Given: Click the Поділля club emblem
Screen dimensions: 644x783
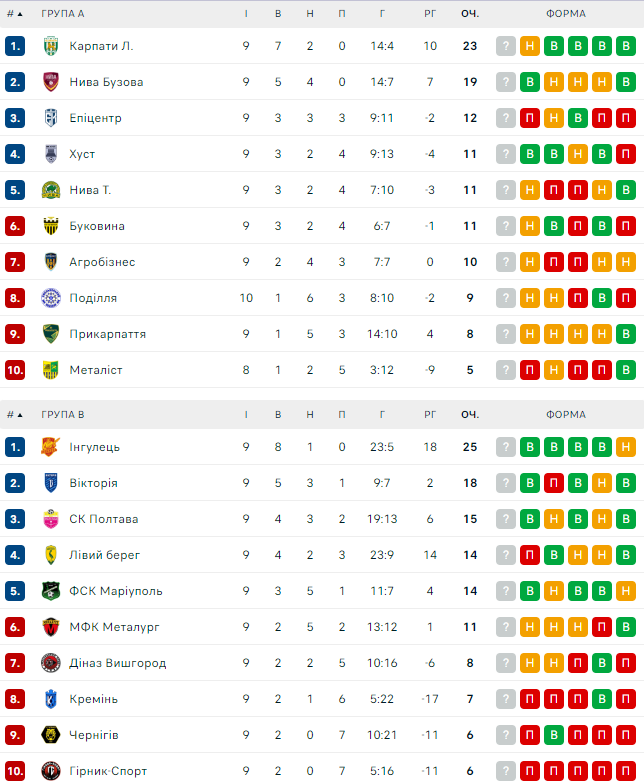Looking at the screenshot, I should 51,298.
